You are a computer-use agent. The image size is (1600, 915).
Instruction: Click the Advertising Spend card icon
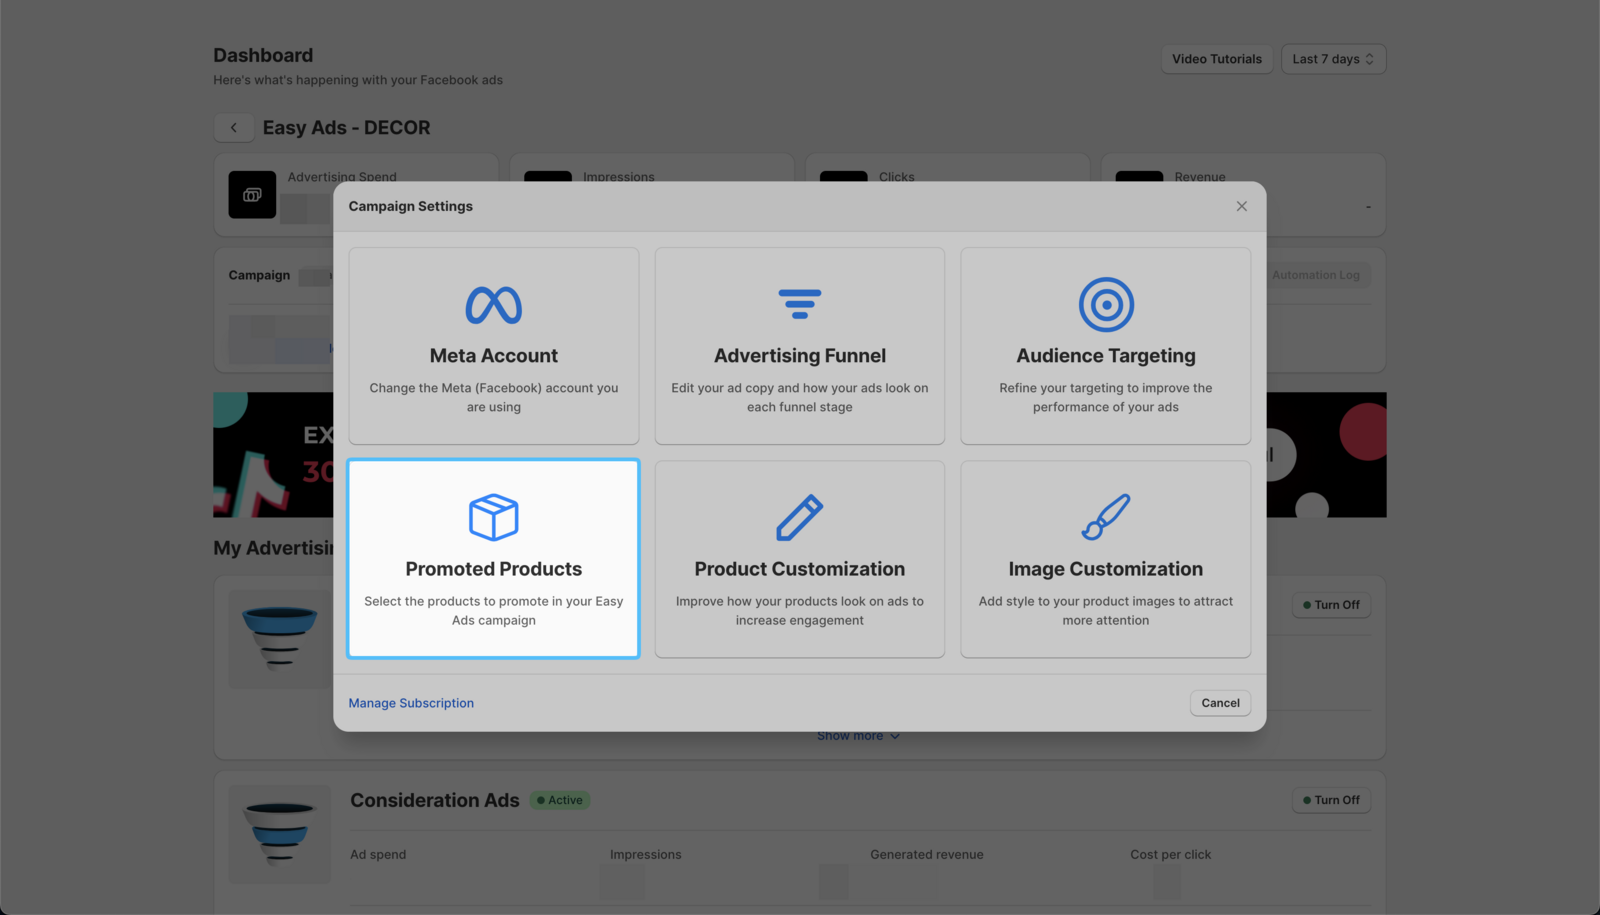pos(251,195)
